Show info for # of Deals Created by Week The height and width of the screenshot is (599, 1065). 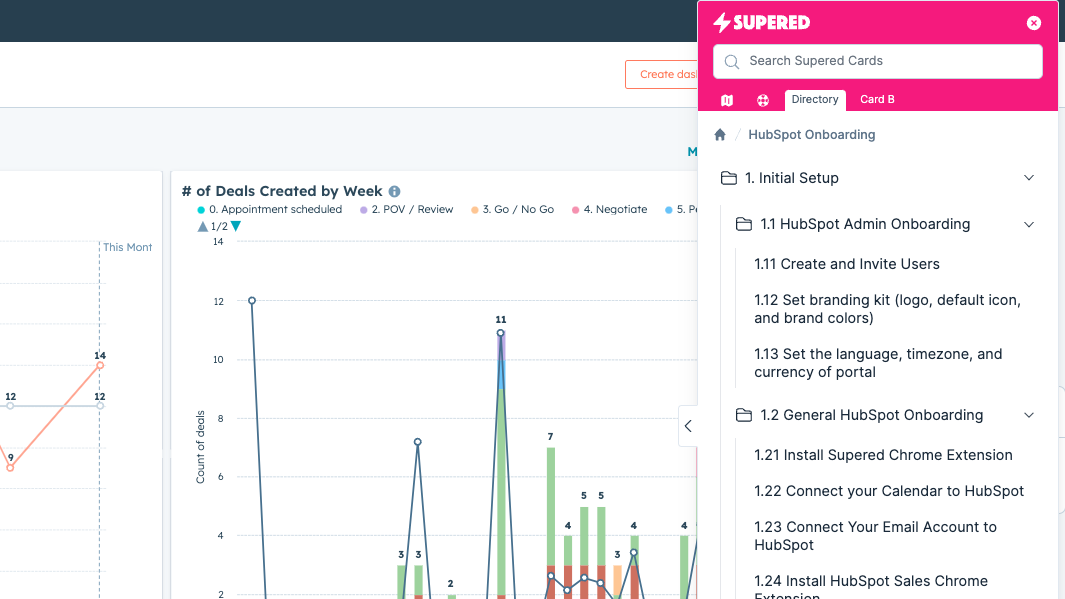point(394,192)
